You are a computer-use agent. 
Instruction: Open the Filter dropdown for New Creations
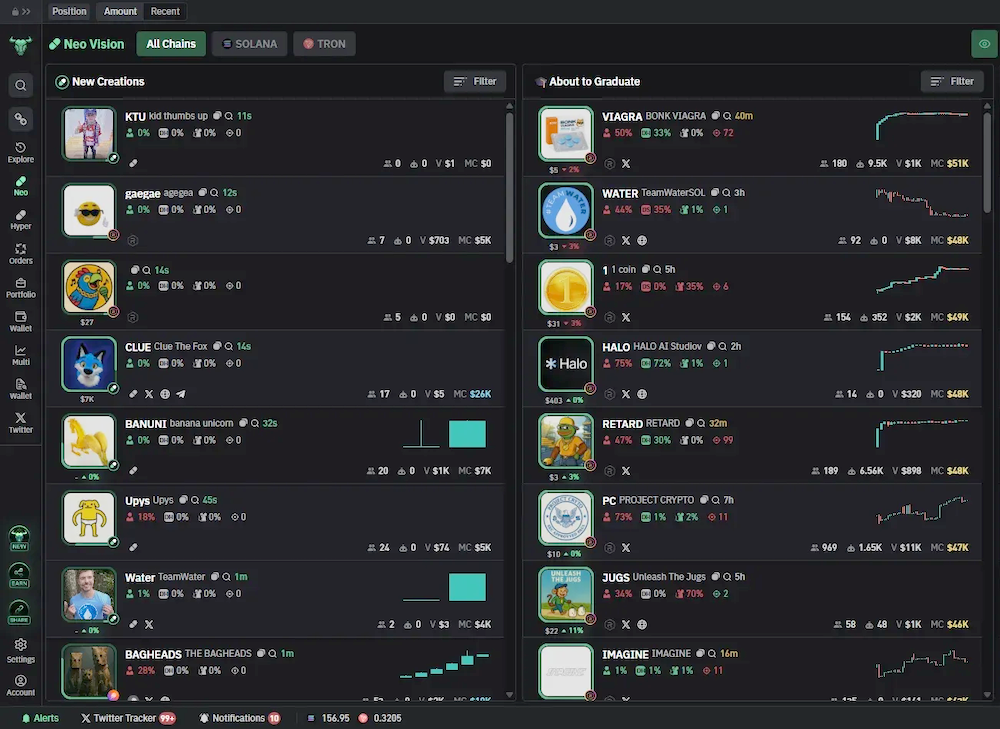point(474,81)
